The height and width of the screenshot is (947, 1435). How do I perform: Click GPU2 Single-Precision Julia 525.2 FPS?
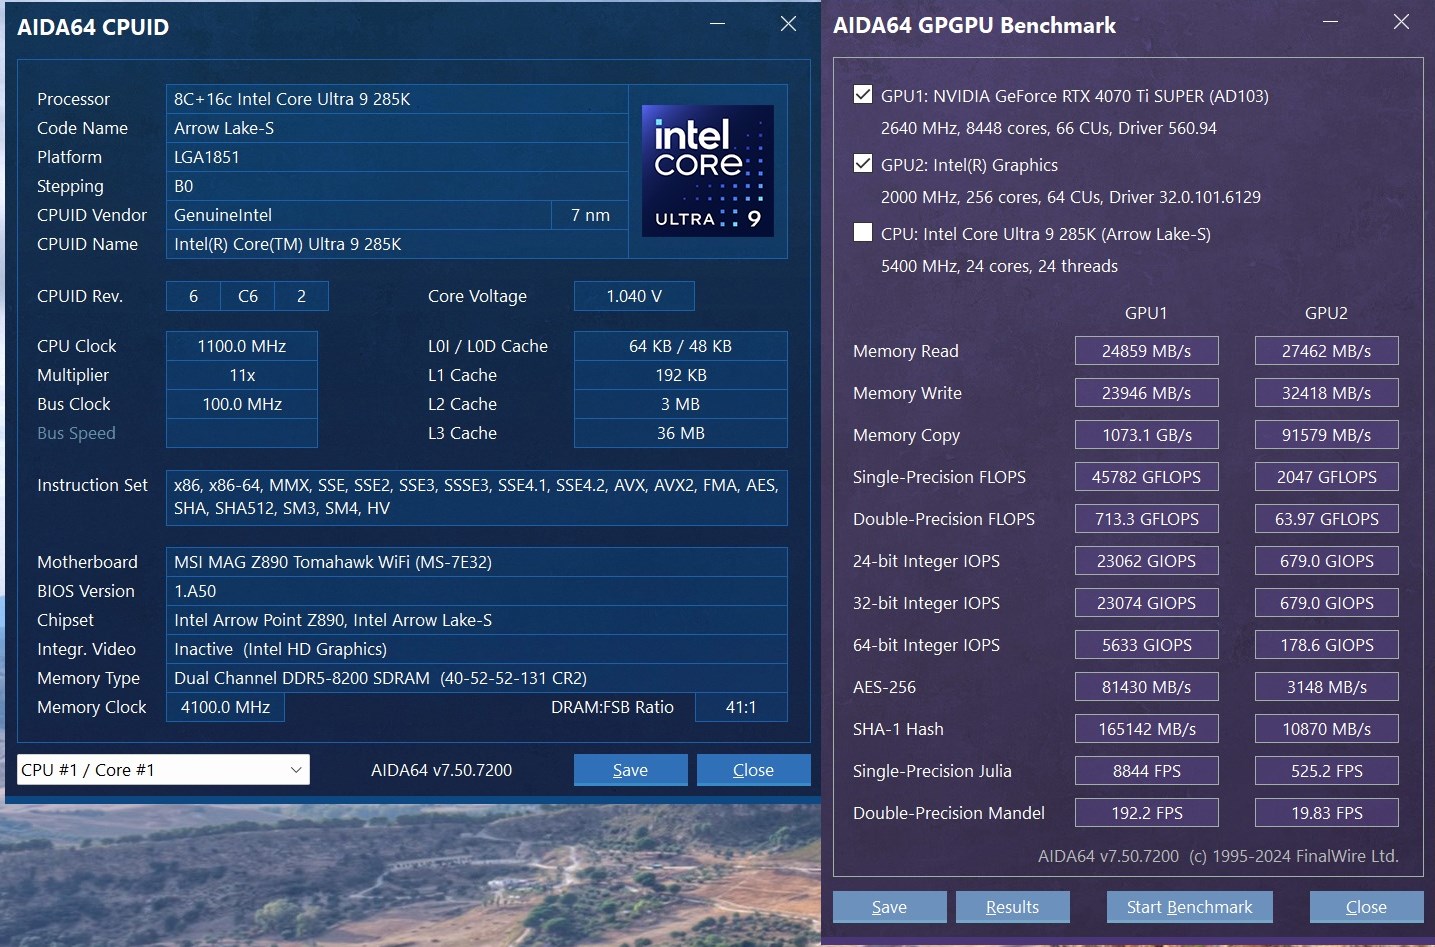(1327, 771)
